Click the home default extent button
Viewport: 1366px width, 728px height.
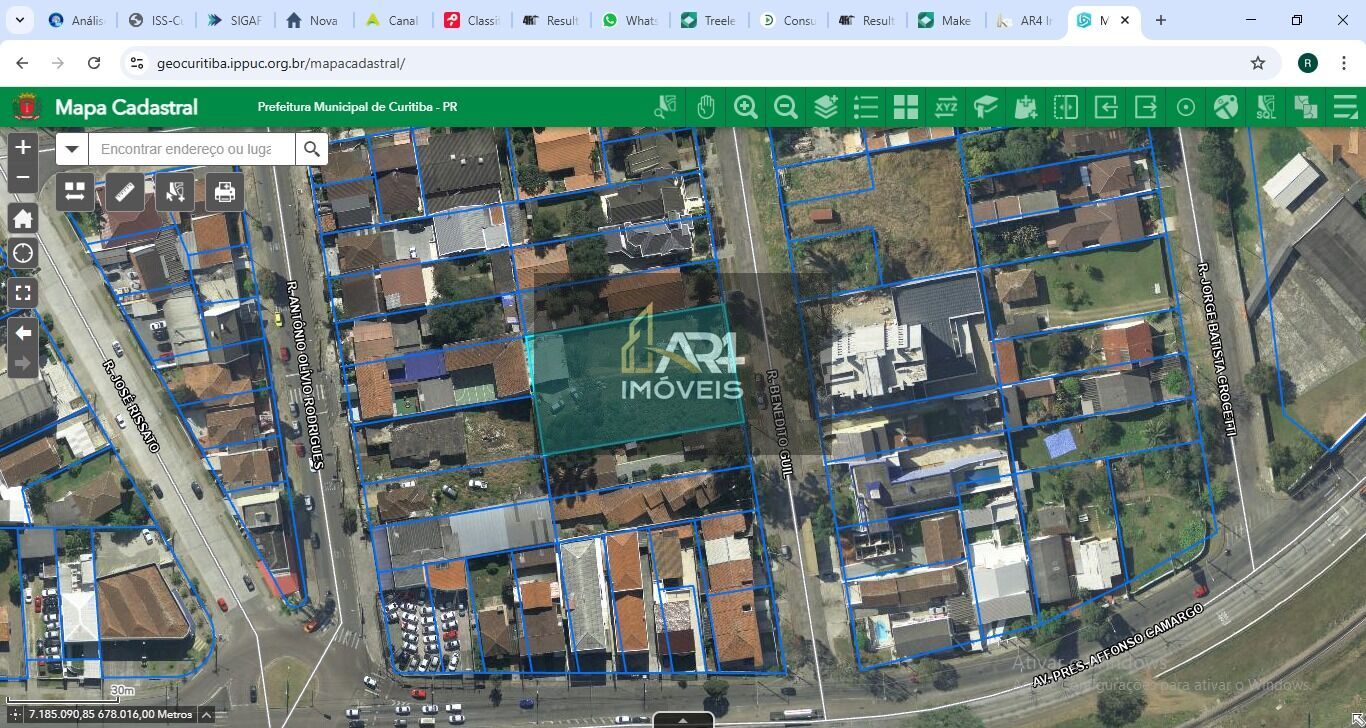[x=22, y=218]
